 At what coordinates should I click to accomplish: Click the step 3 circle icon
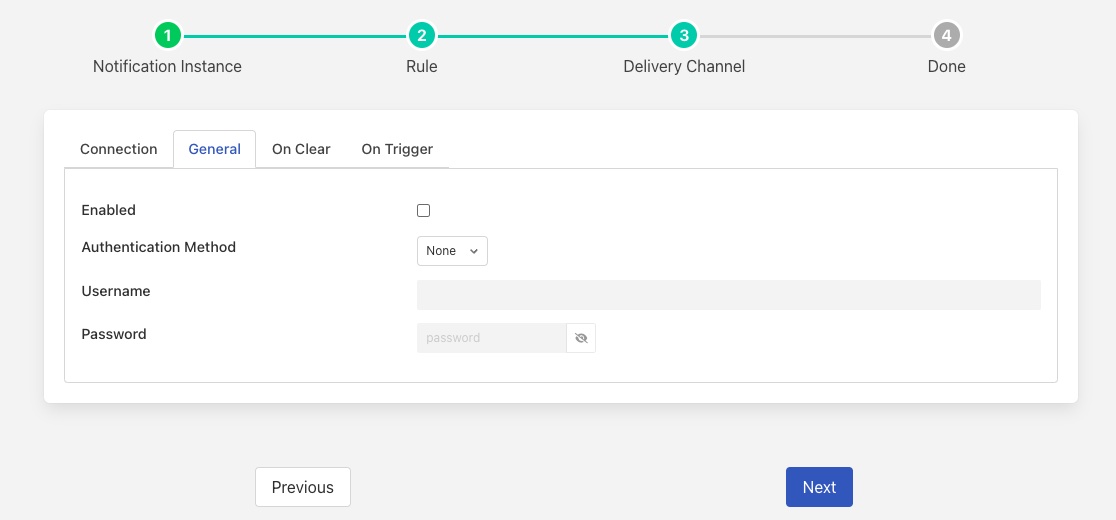tap(684, 36)
